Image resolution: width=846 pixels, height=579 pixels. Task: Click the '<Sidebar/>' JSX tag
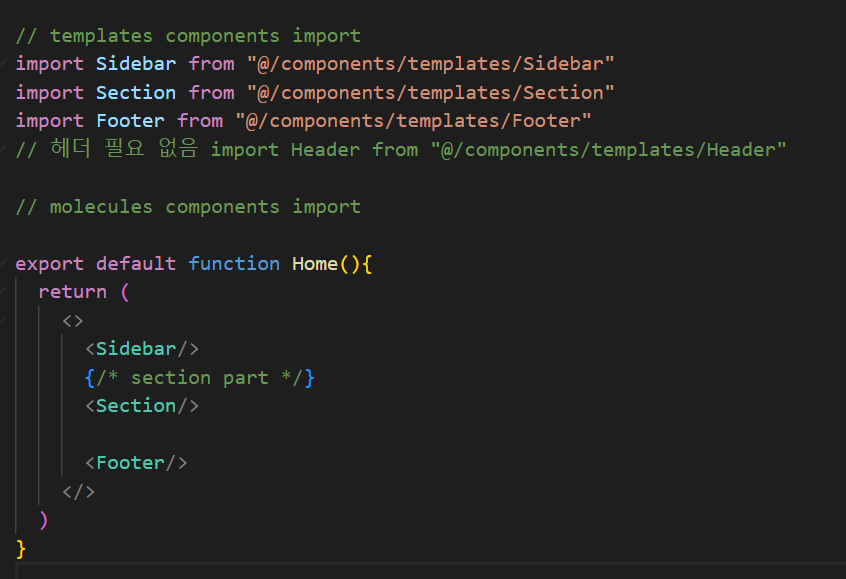point(142,349)
